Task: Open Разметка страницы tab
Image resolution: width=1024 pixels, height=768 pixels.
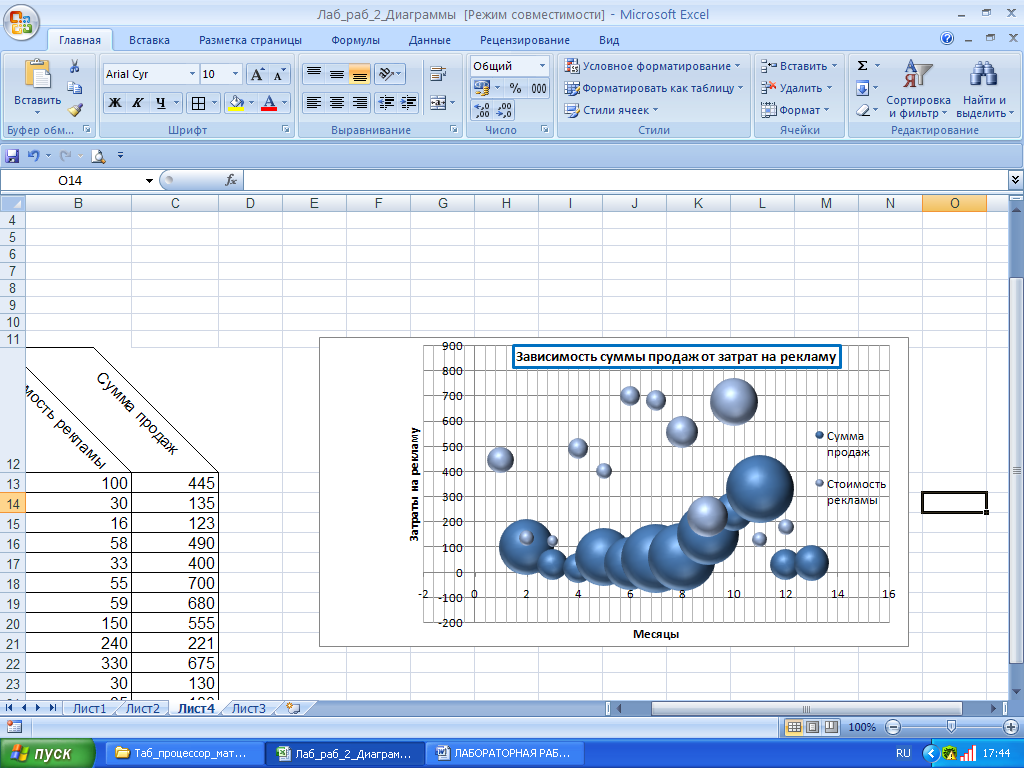Action: [x=250, y=40]
